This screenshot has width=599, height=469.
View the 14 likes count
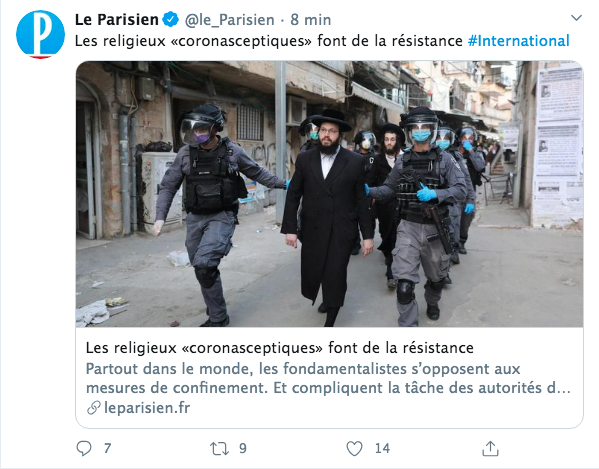pos(382,448)
